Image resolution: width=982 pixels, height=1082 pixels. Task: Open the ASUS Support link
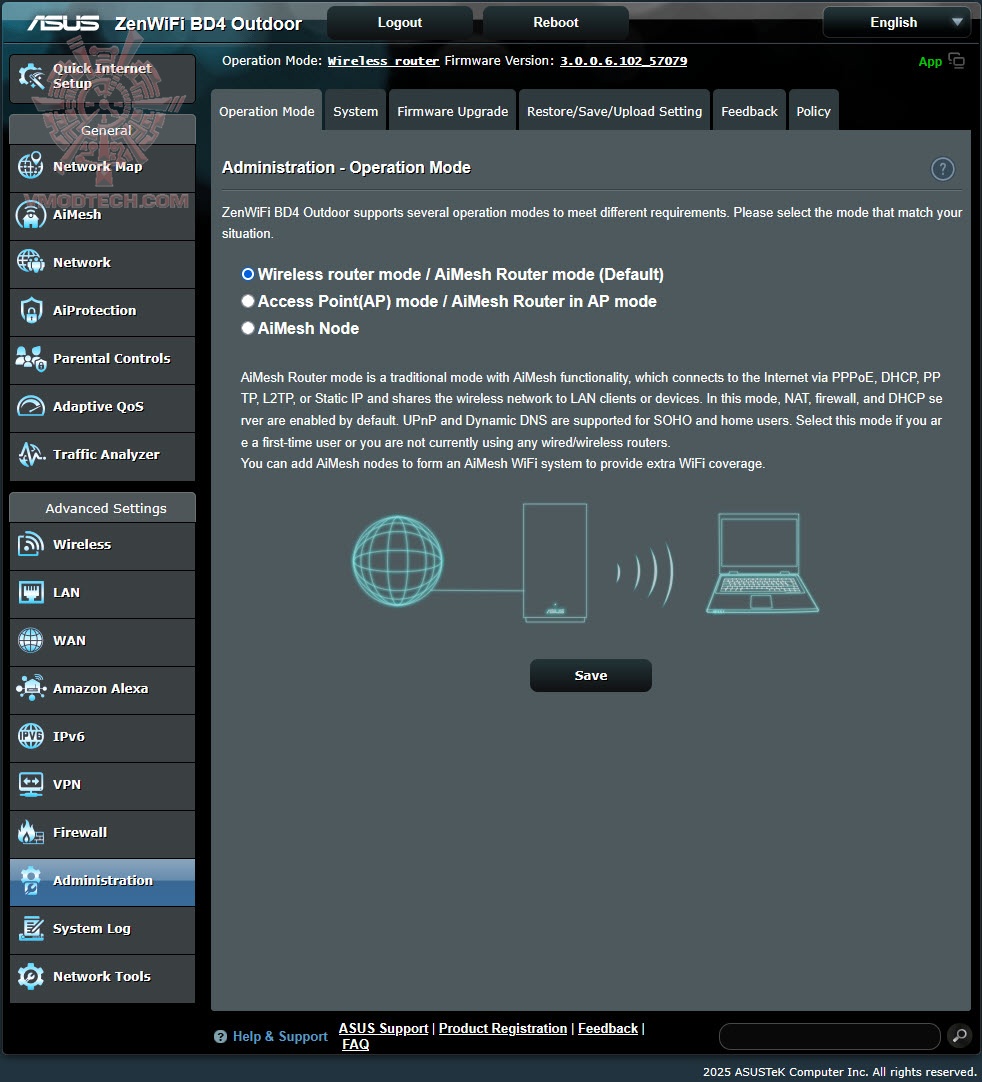pyautogui.click(x=383, y=1028)
